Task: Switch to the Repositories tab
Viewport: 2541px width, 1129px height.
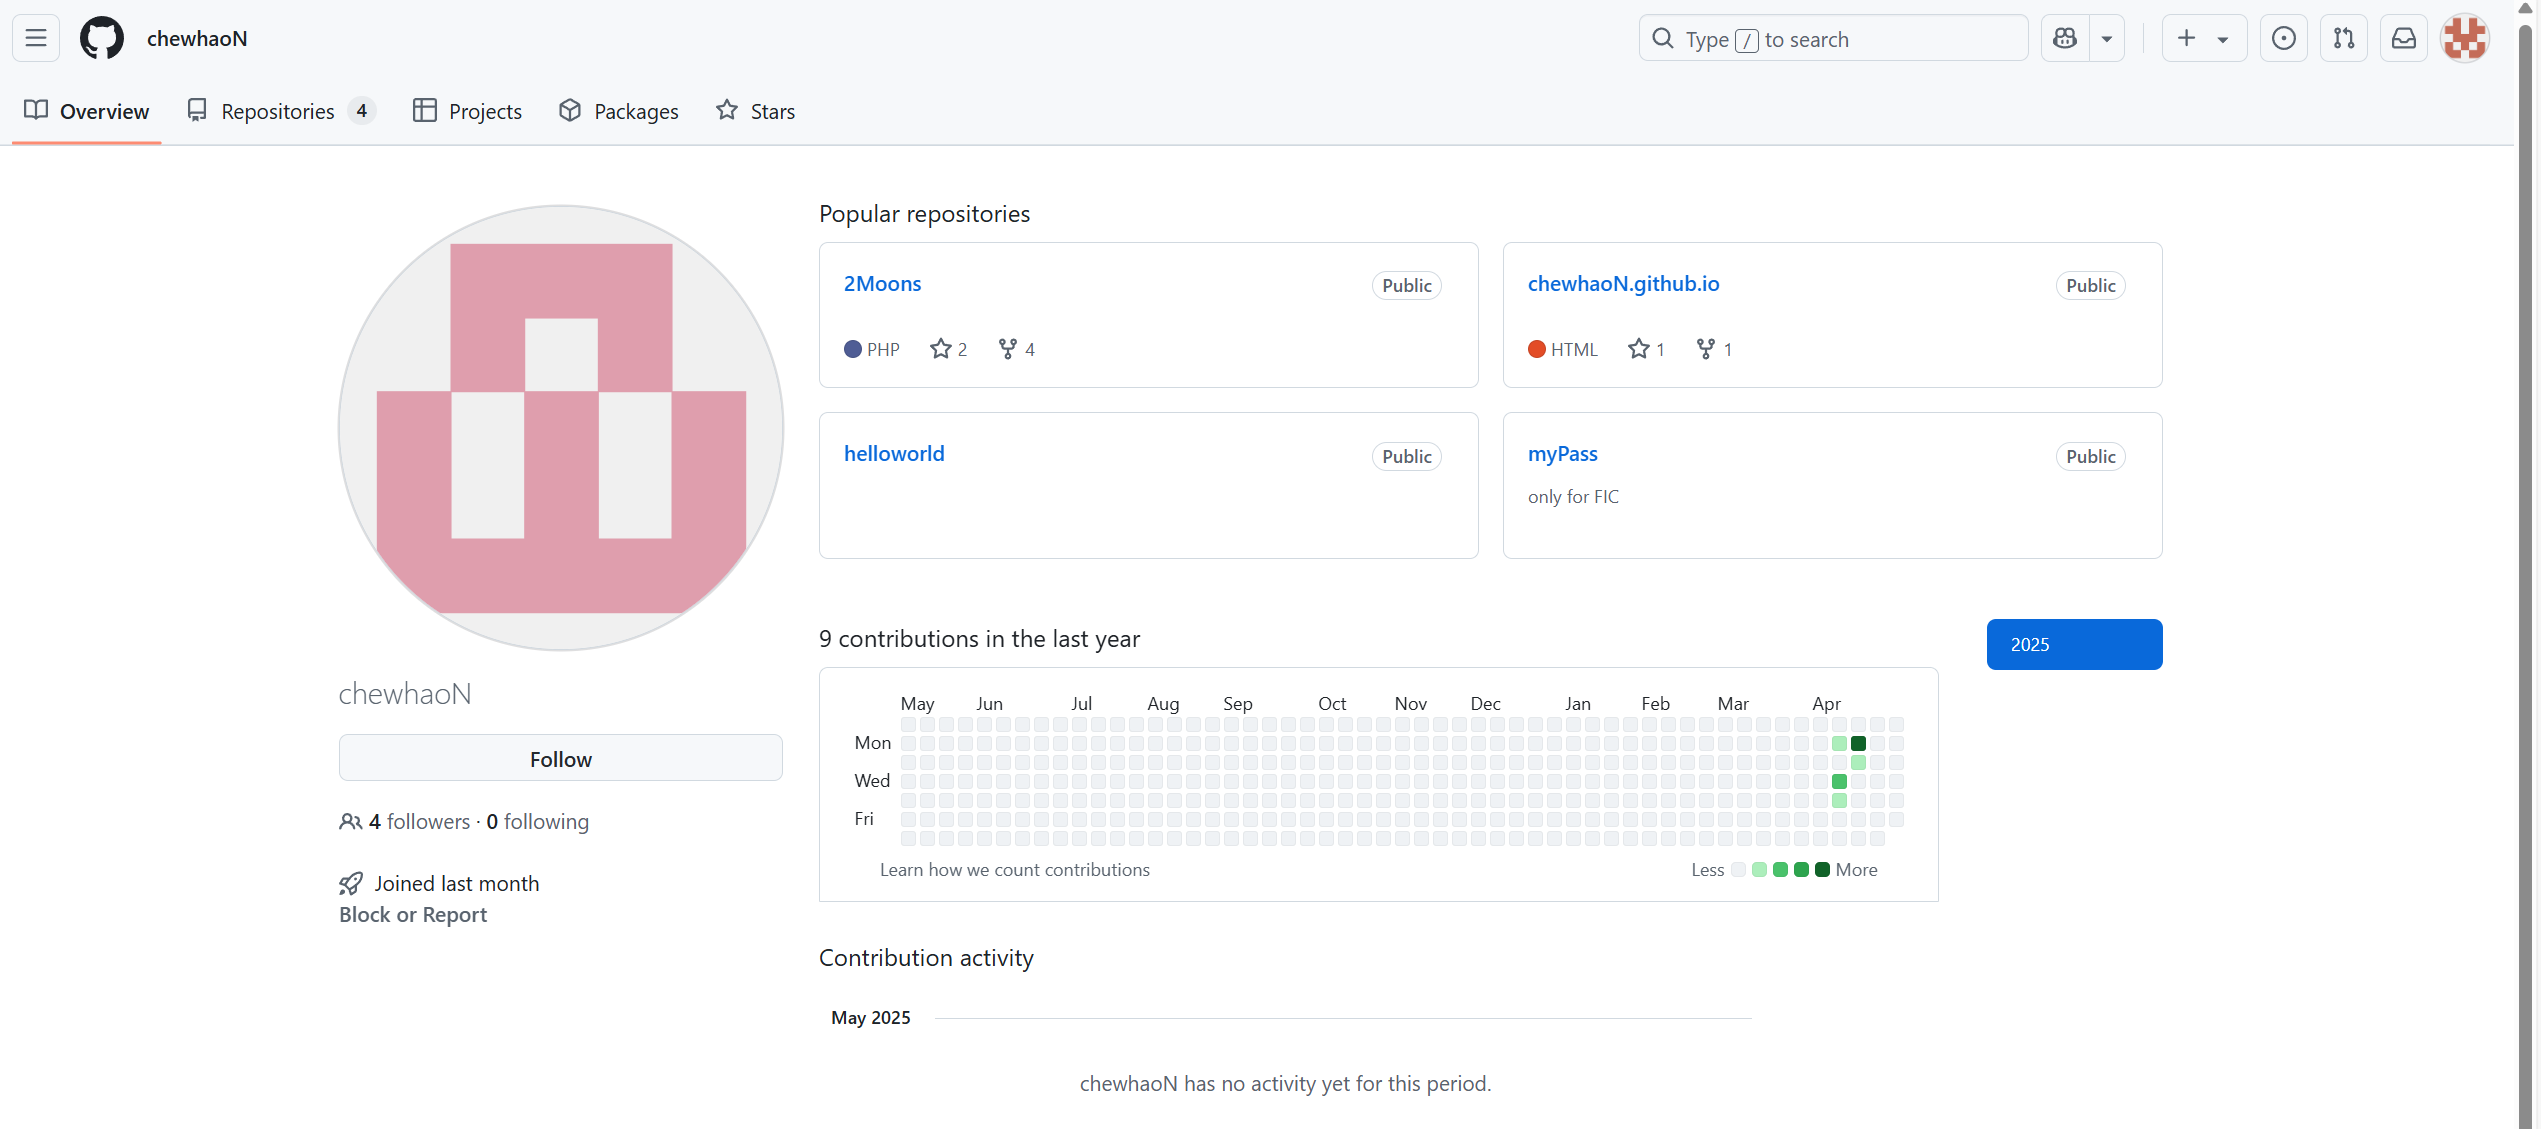Action: (x=279, y=111)
